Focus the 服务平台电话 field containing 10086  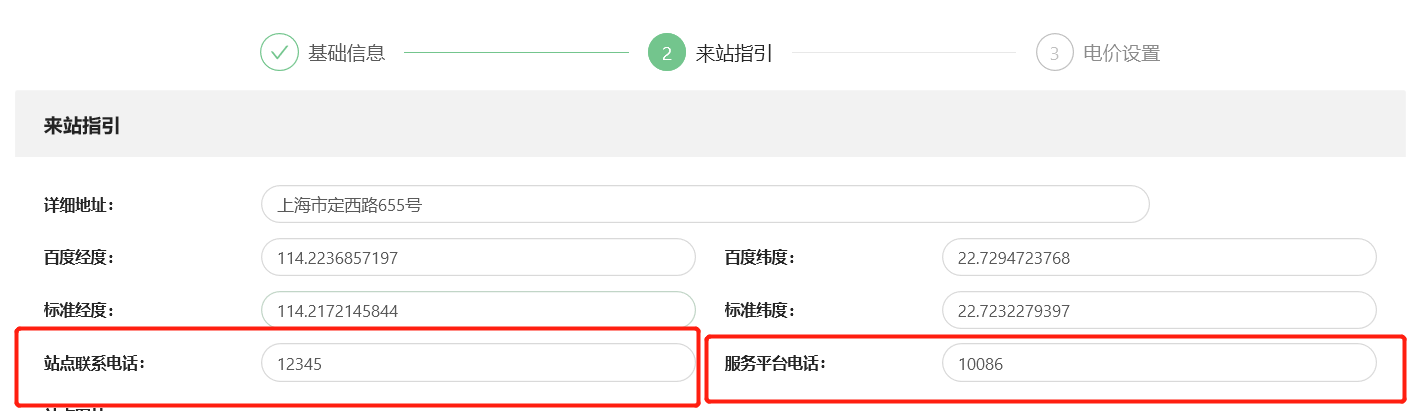click(1159, 363)
